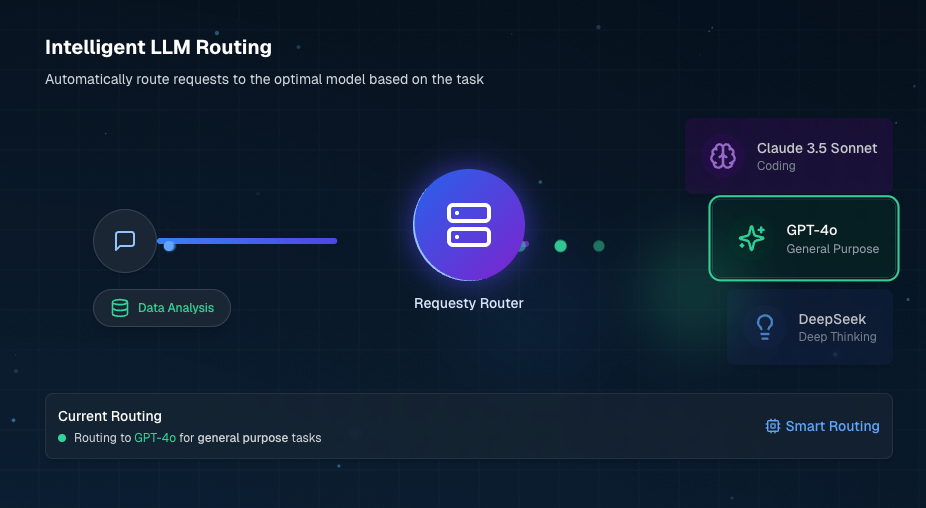
Task: Click the DeepSeek lightbulb icon
Action: tap(765, 327)
